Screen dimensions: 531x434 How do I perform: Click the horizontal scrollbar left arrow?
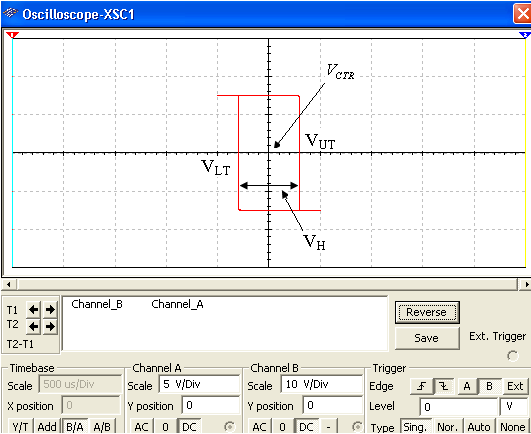tap(9, 284)
